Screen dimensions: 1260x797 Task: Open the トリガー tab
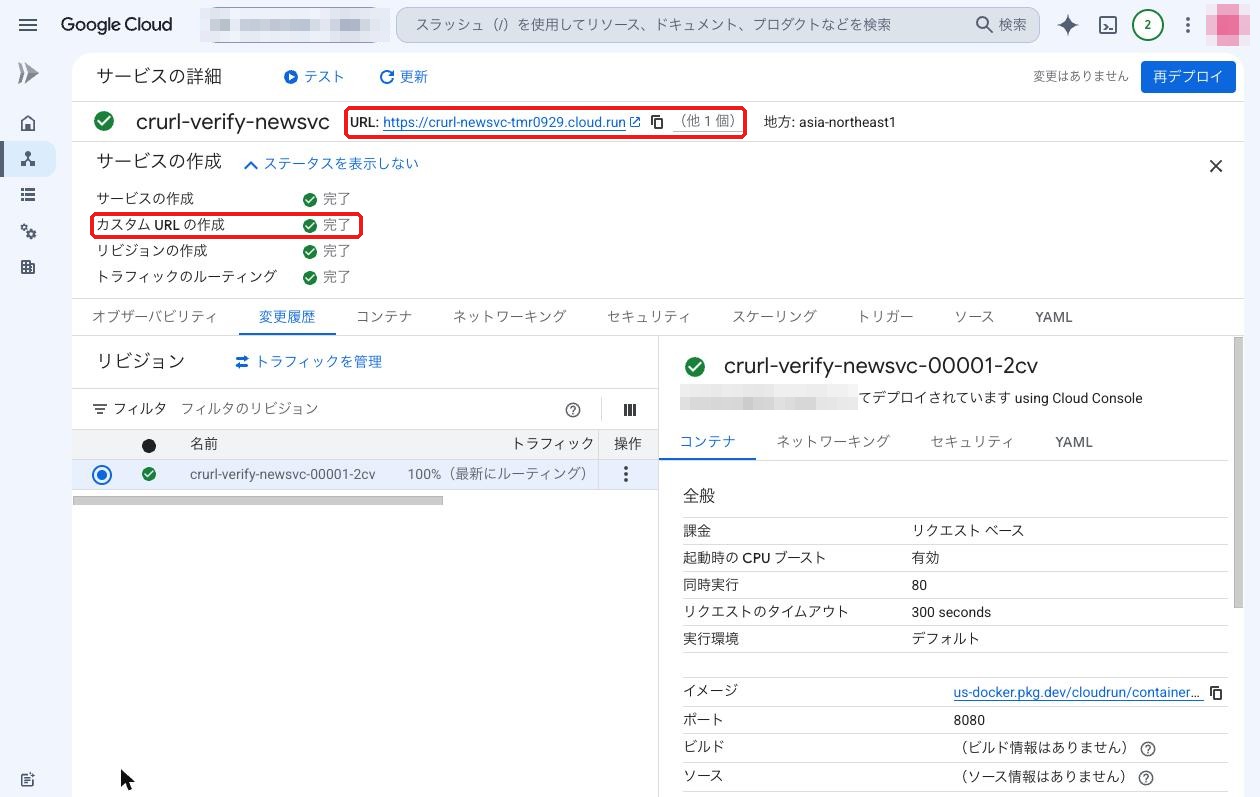(885, 317)
